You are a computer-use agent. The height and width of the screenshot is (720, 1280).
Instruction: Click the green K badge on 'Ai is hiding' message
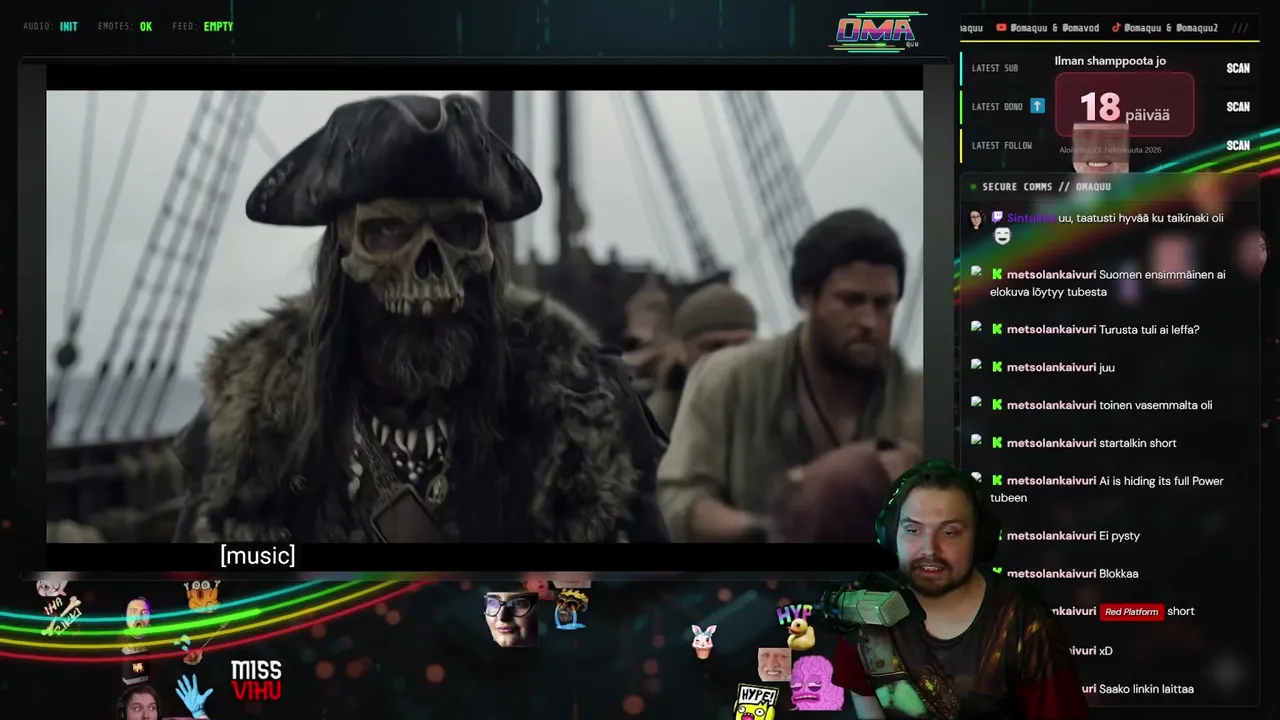(x=997, y=481)
